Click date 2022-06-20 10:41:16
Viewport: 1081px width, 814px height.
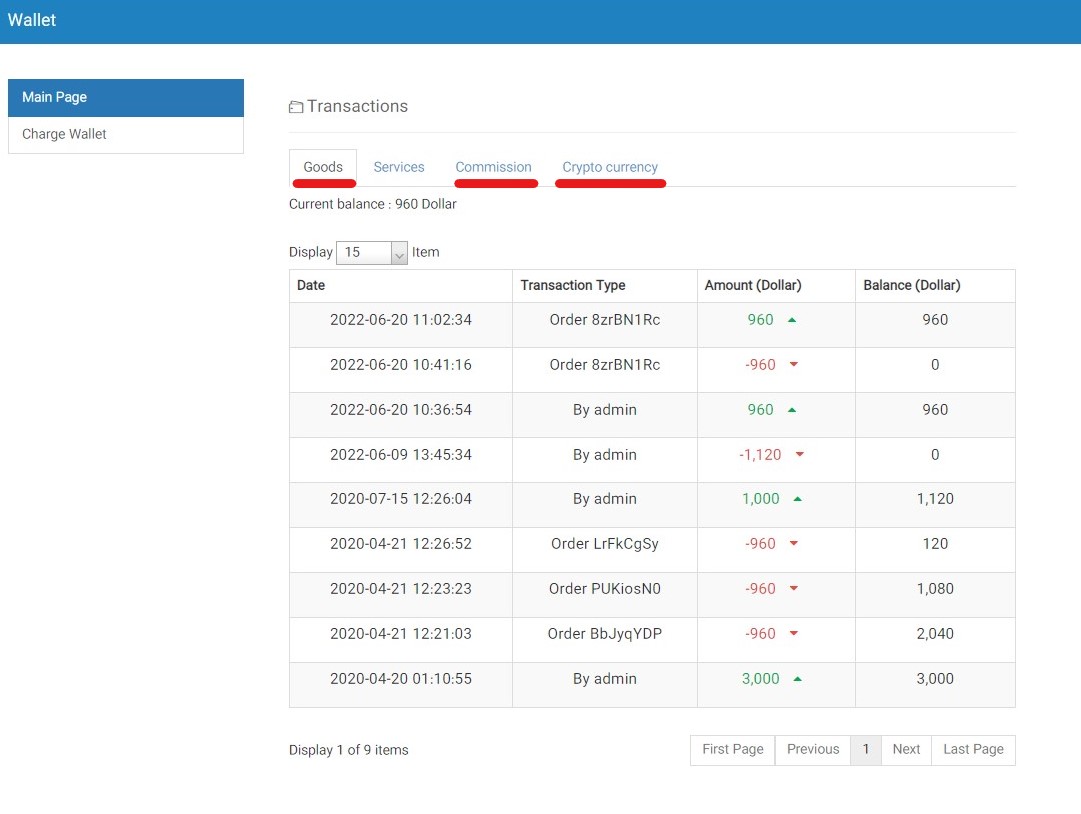401,365
